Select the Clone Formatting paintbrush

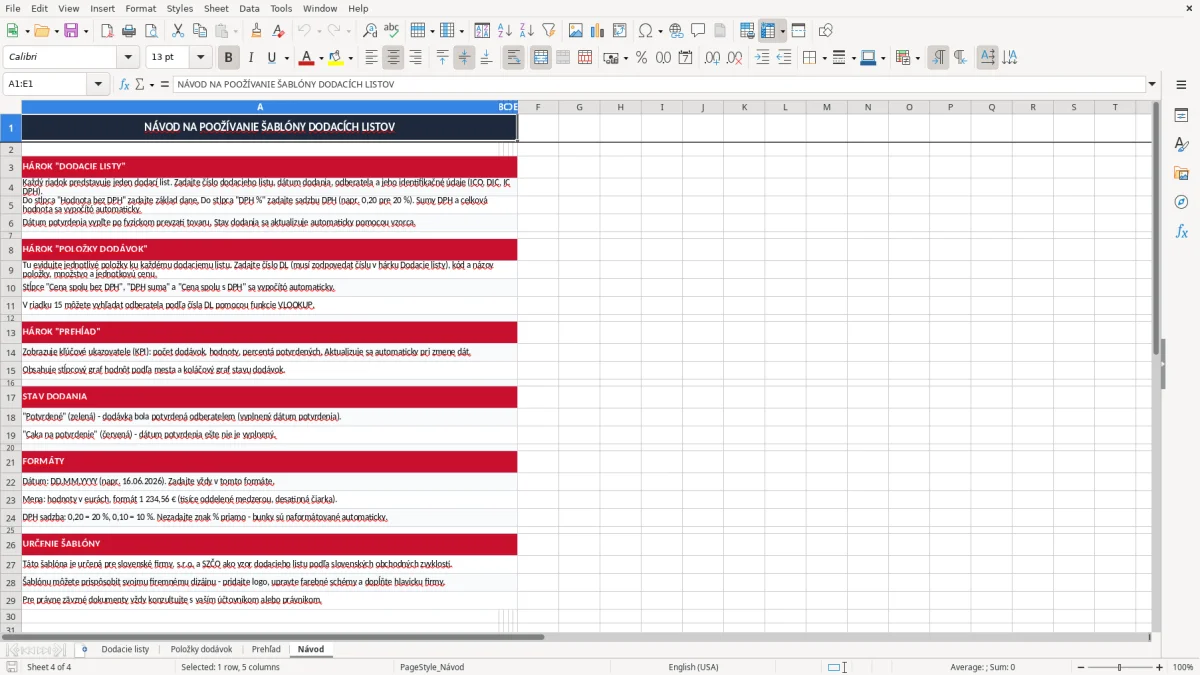256,31
